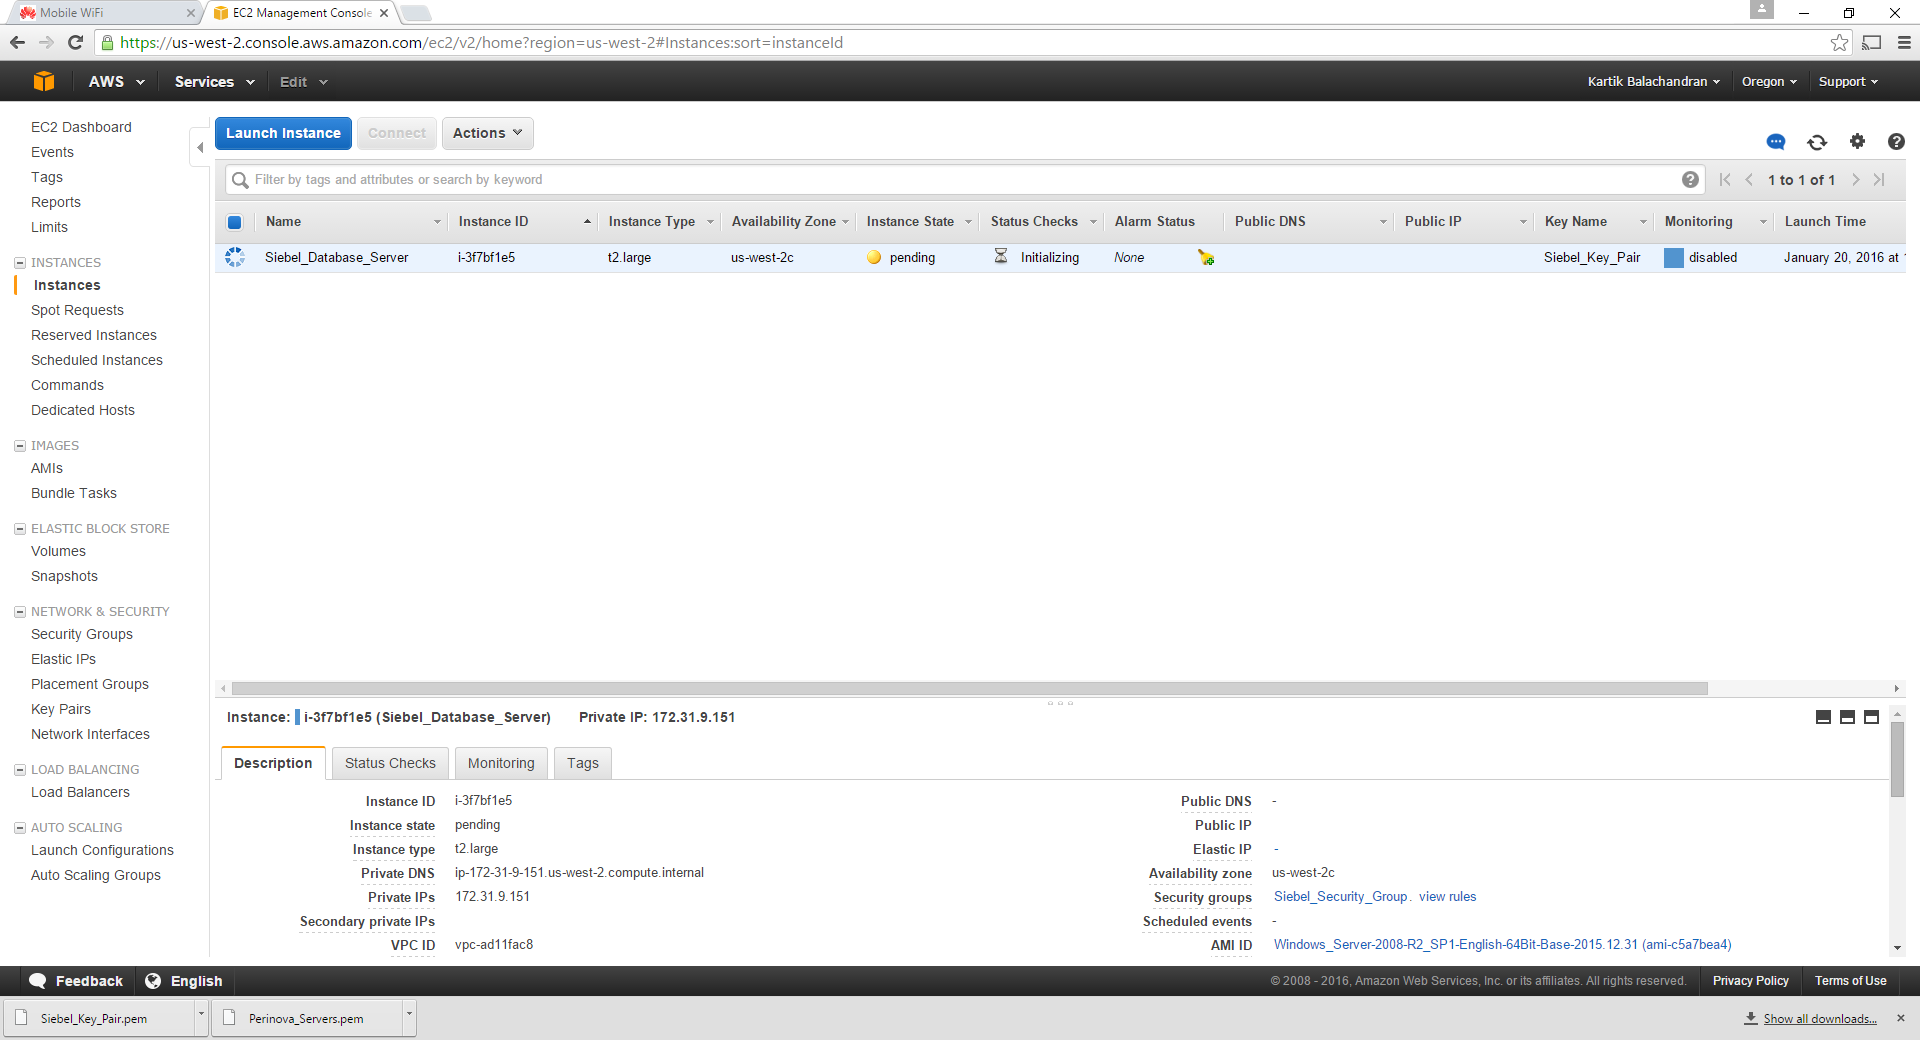
Task: Close the downloads bar
Action: tap(1901, 1018)
